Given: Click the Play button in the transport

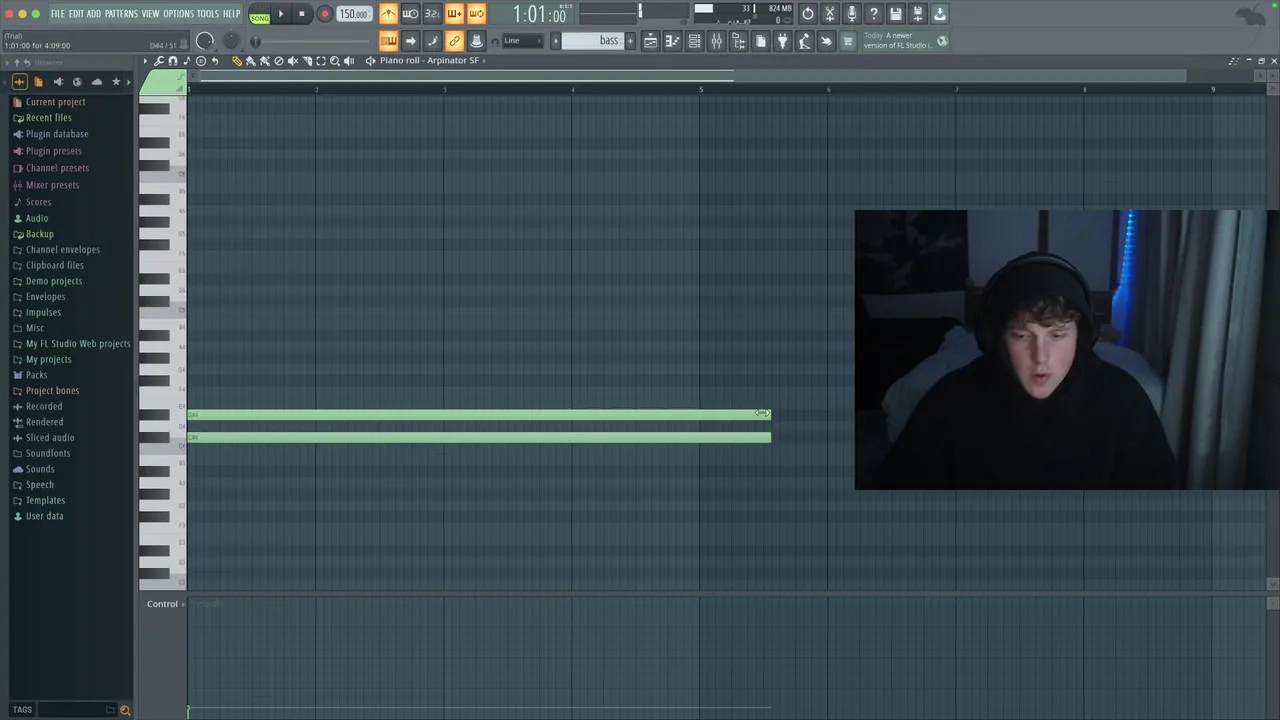Looking at the screenshot, I should pyautogui.click(x=281, y=14).
